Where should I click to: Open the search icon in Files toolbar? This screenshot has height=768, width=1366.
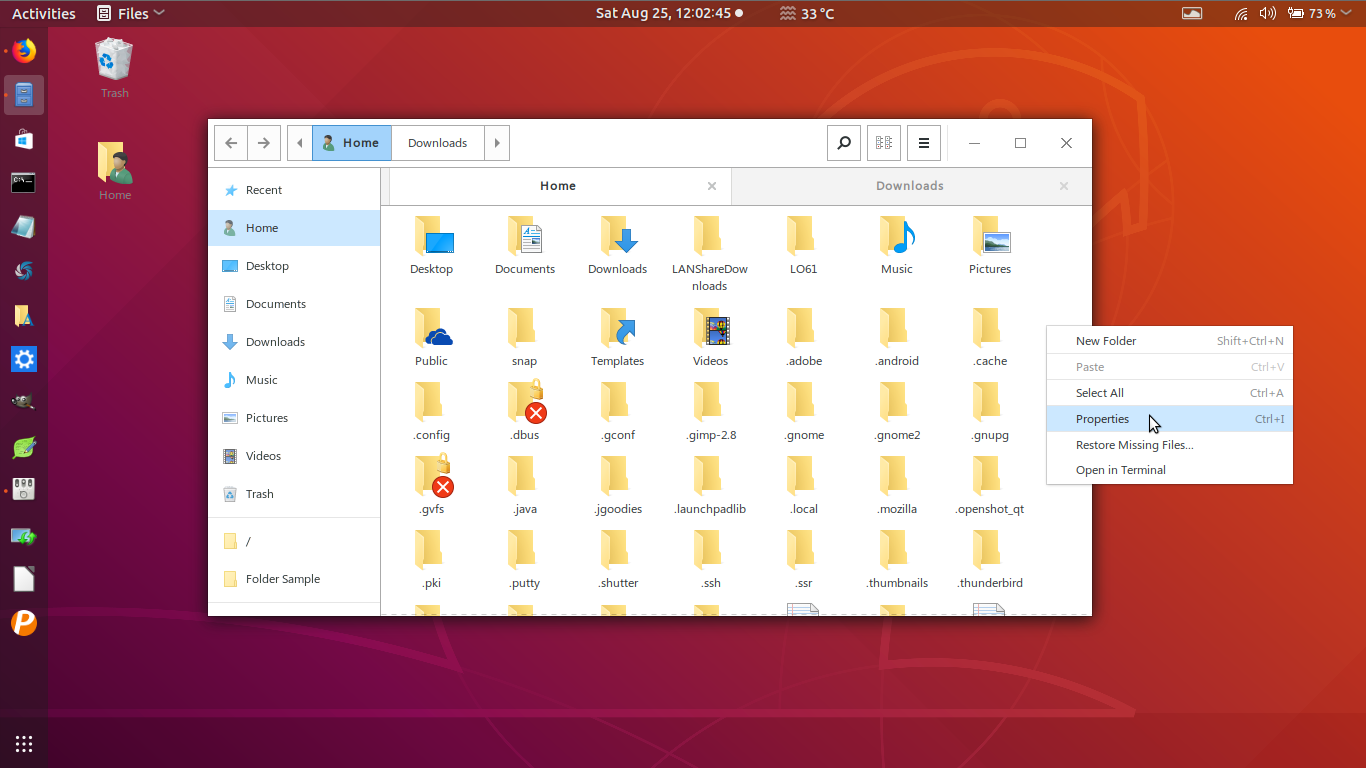click(843, 142)
